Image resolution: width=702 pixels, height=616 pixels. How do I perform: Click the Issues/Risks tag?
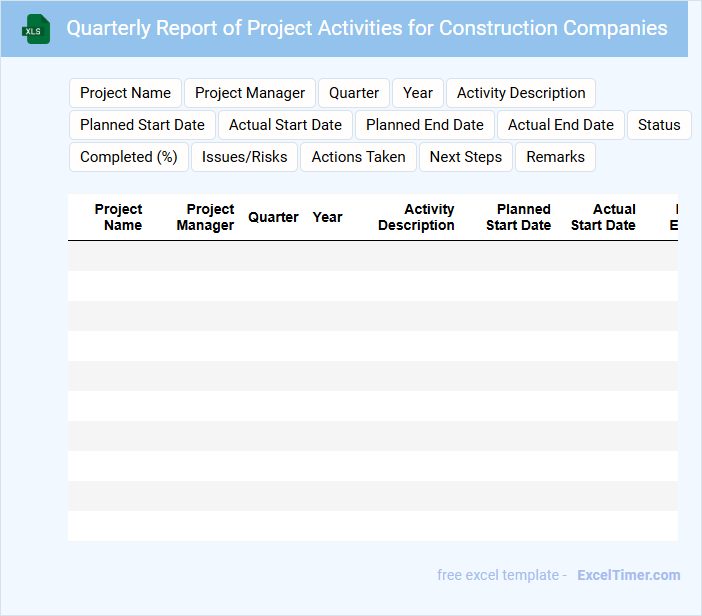[244, 157]
